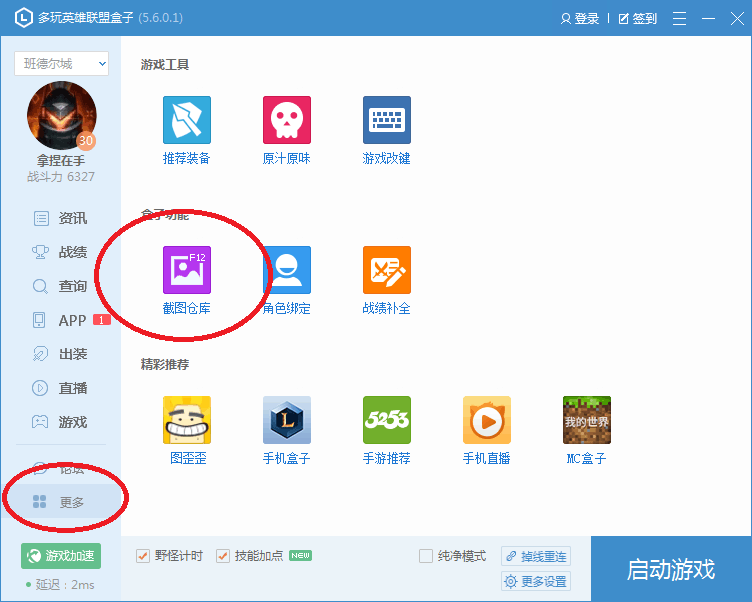Click the red 1 notification badge
This screenshot has height=602, width=752.
coord(102,319)
